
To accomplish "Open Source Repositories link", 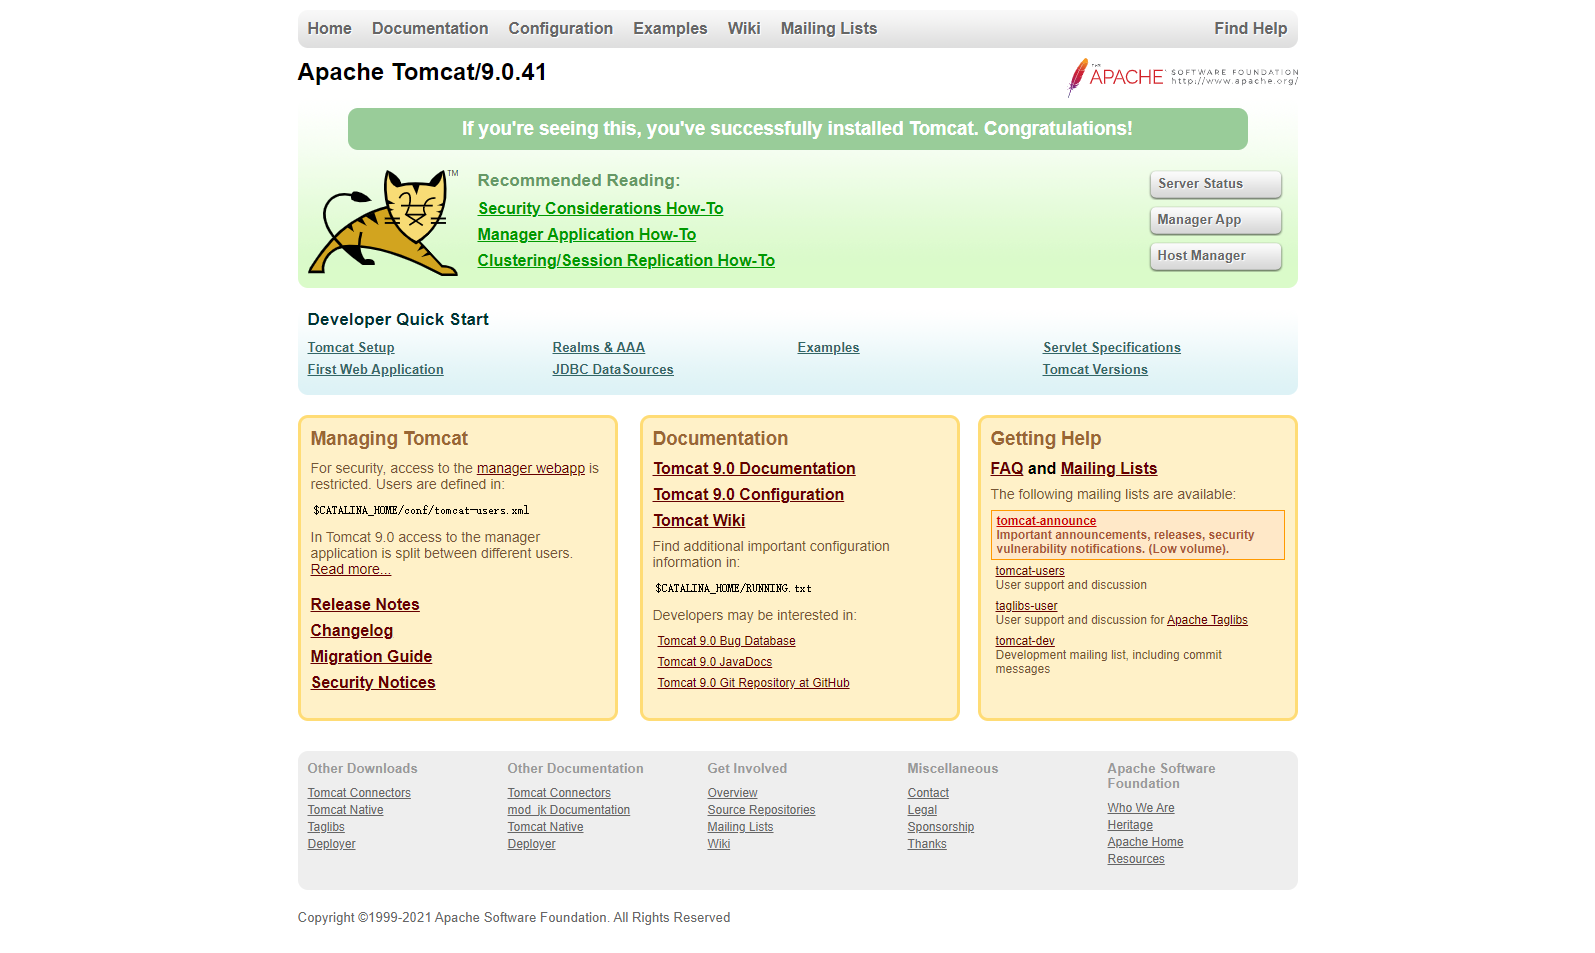I will pos(761,810).
